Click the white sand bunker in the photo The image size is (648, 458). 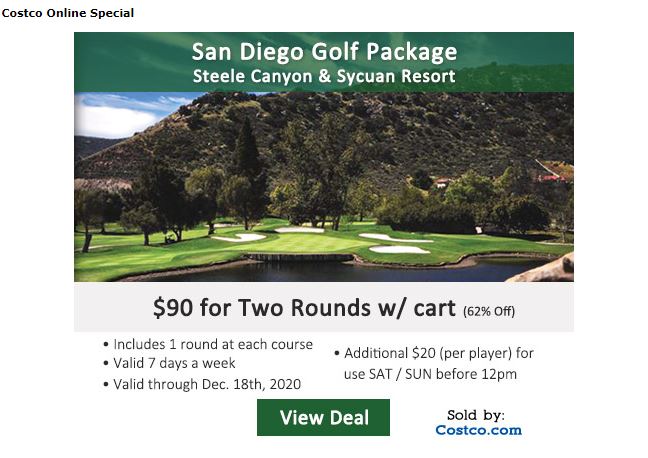tap(398, 248)
